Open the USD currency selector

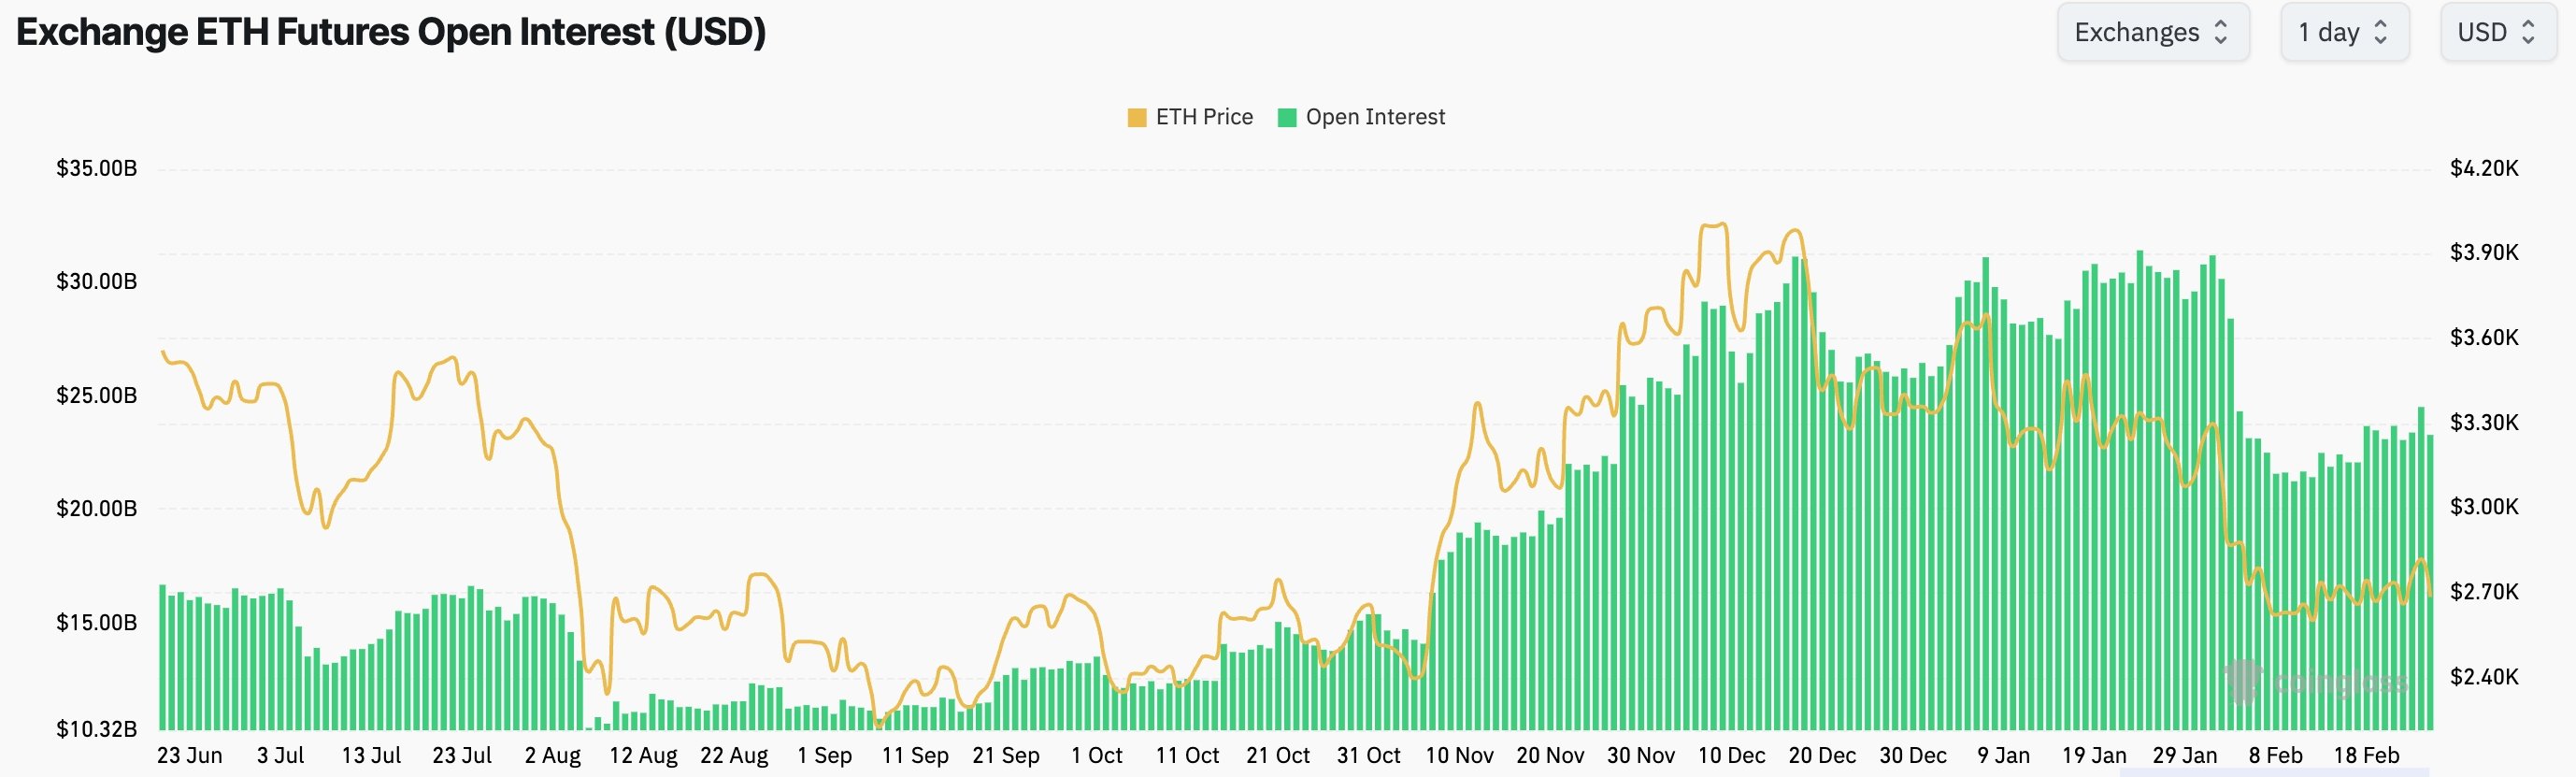coord(2498,31)
